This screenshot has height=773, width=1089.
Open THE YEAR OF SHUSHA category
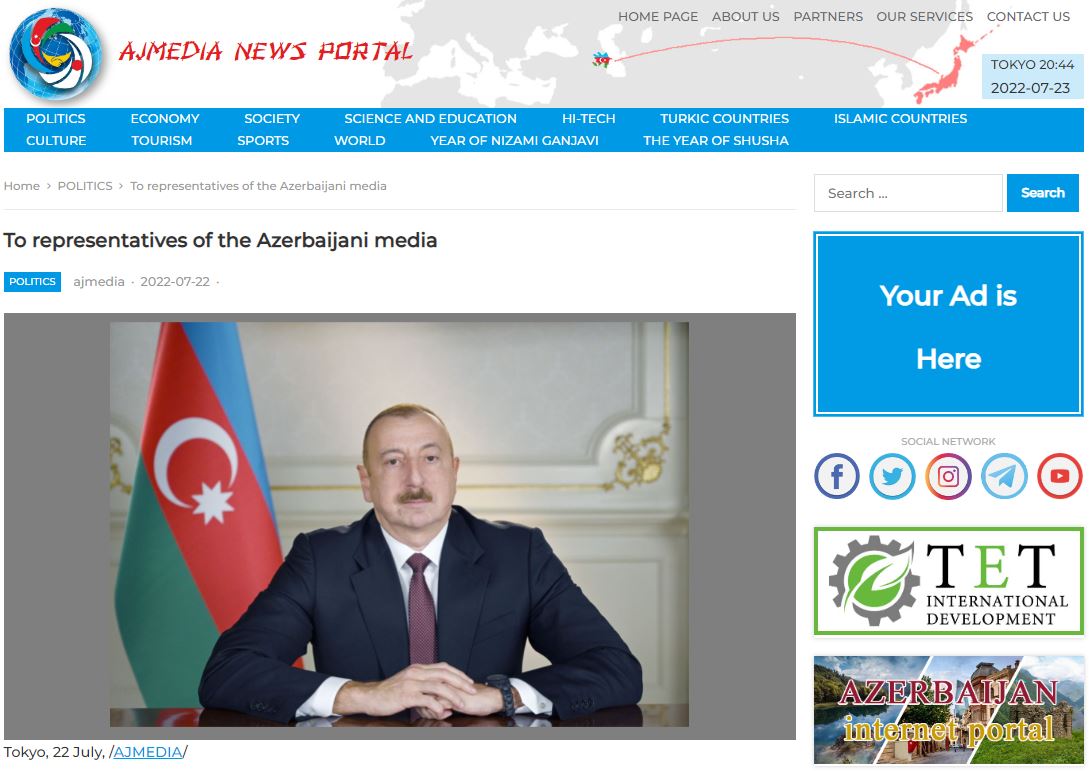[x=715, y=140]
